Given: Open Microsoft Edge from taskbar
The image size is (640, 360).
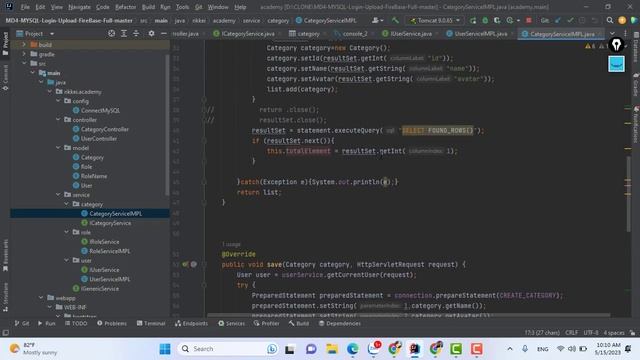Looking at the screenshot, I should coord(352,349).
